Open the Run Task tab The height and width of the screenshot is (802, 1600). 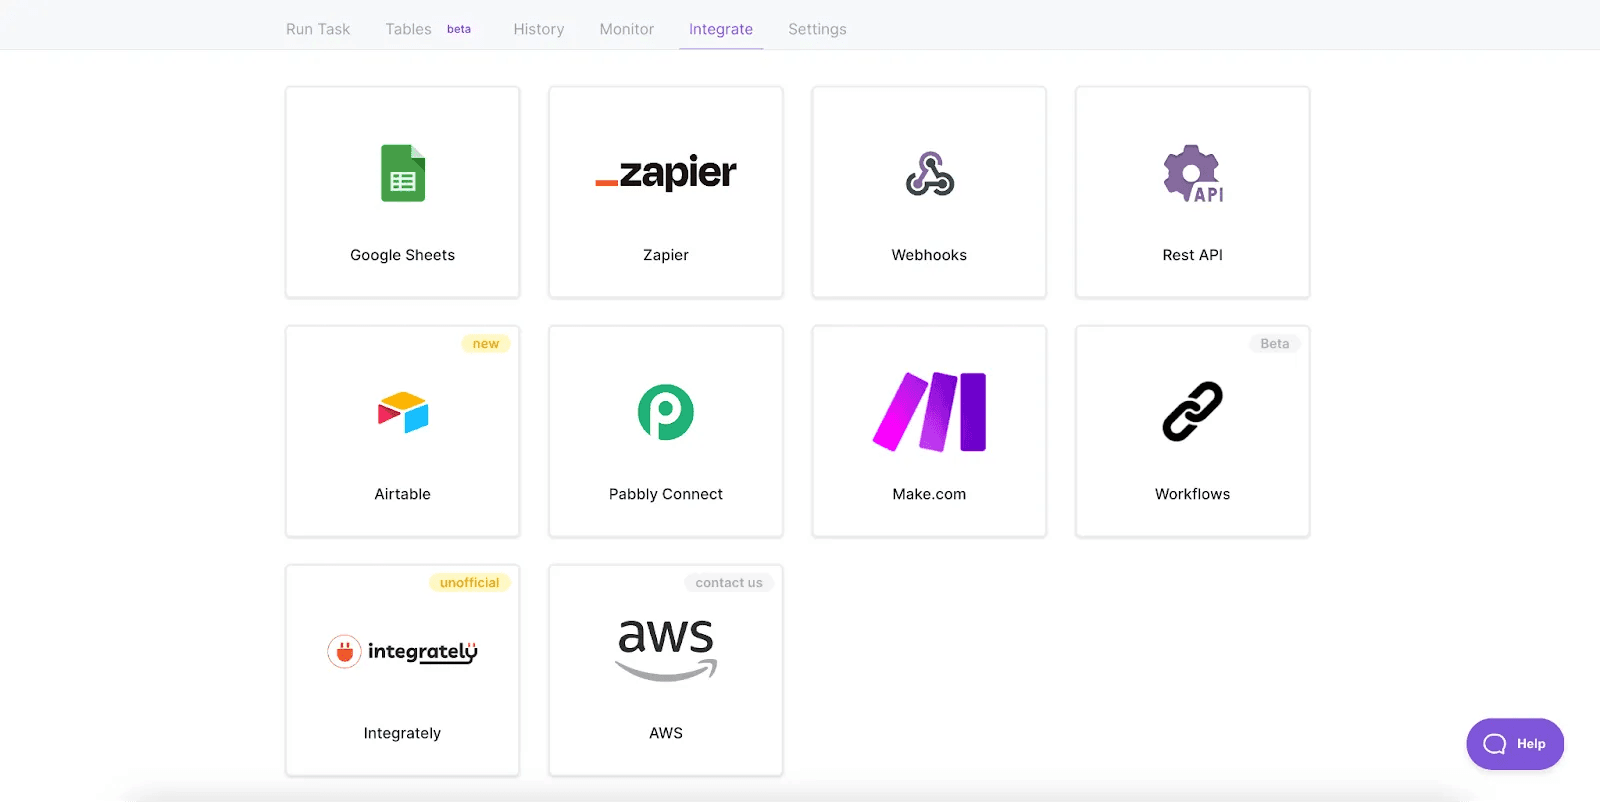click(318, 29)
